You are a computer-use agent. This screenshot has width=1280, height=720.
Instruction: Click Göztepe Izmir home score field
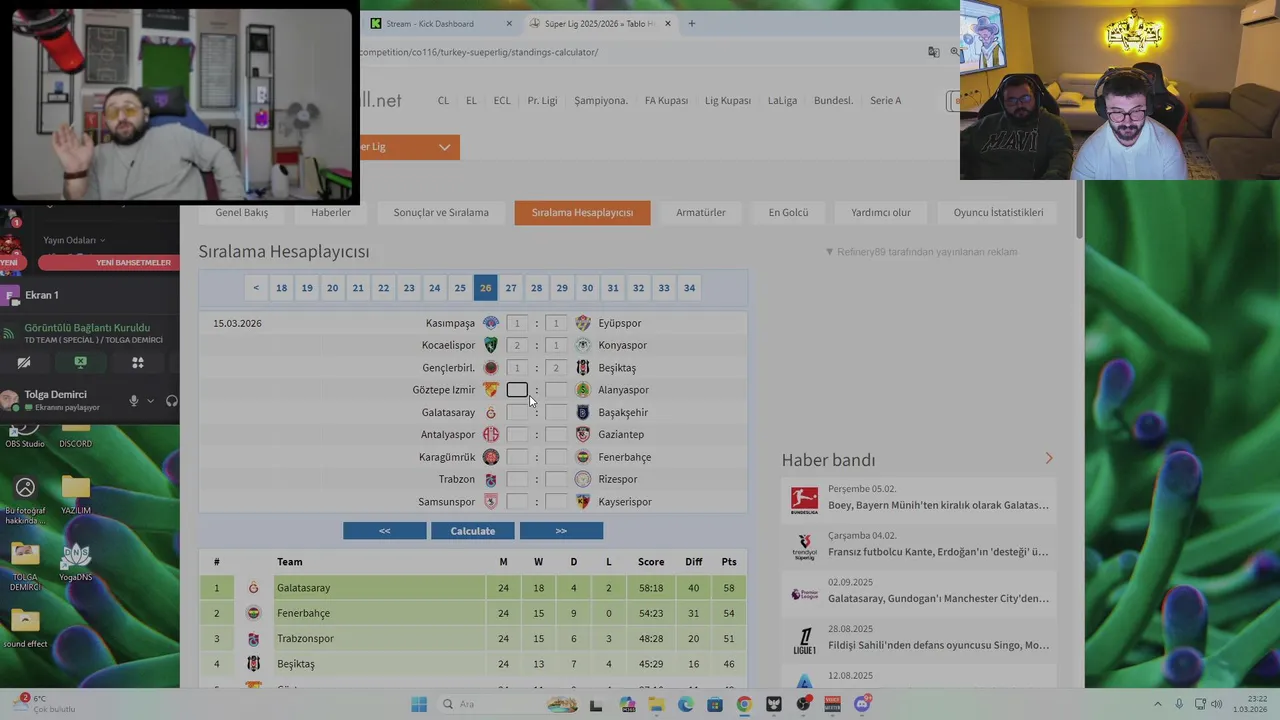click(517, 390)
